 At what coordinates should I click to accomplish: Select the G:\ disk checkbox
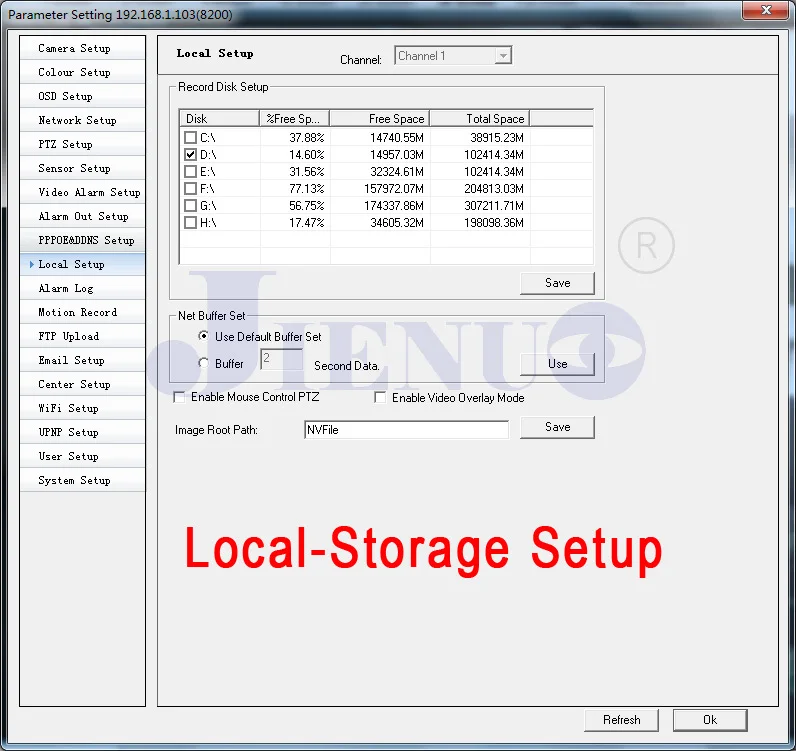tap(190, 206)
